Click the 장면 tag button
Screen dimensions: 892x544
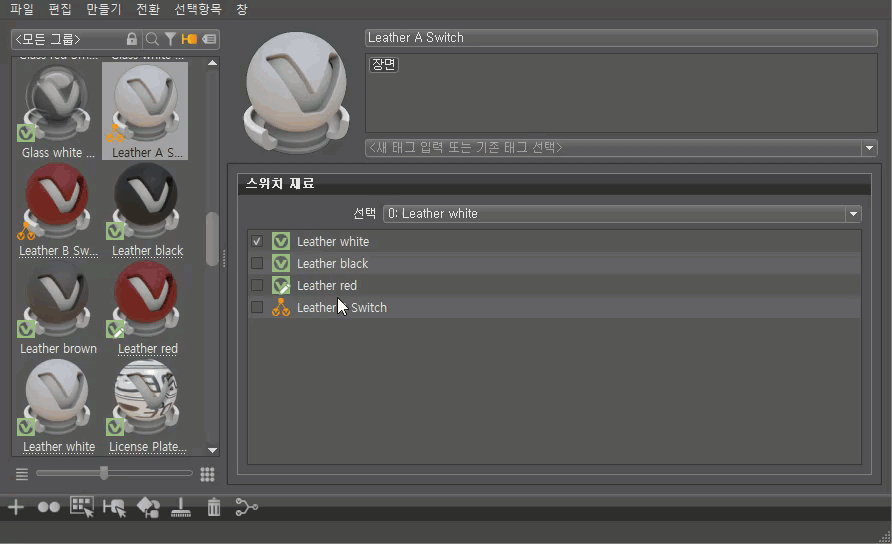point(384,64)
